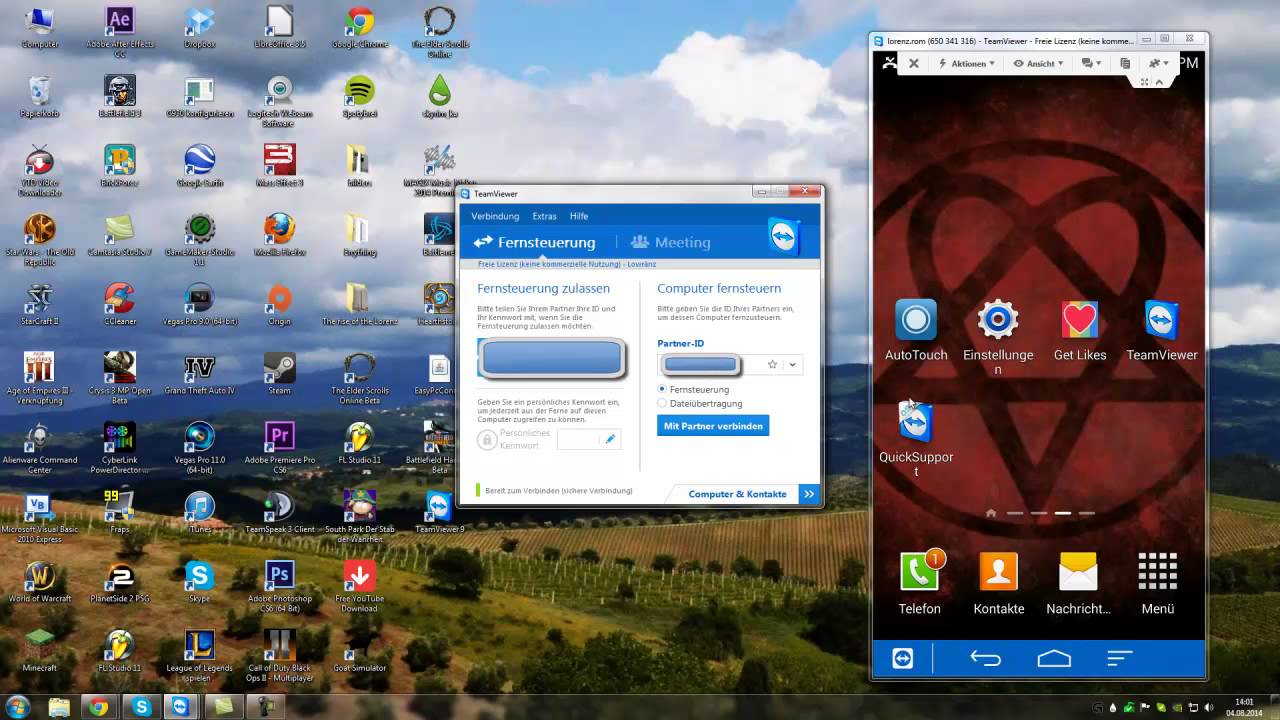Open Kontakte app in the phone dock
The width and height of the screenshot is (1280, 720).
click(998, 582)
